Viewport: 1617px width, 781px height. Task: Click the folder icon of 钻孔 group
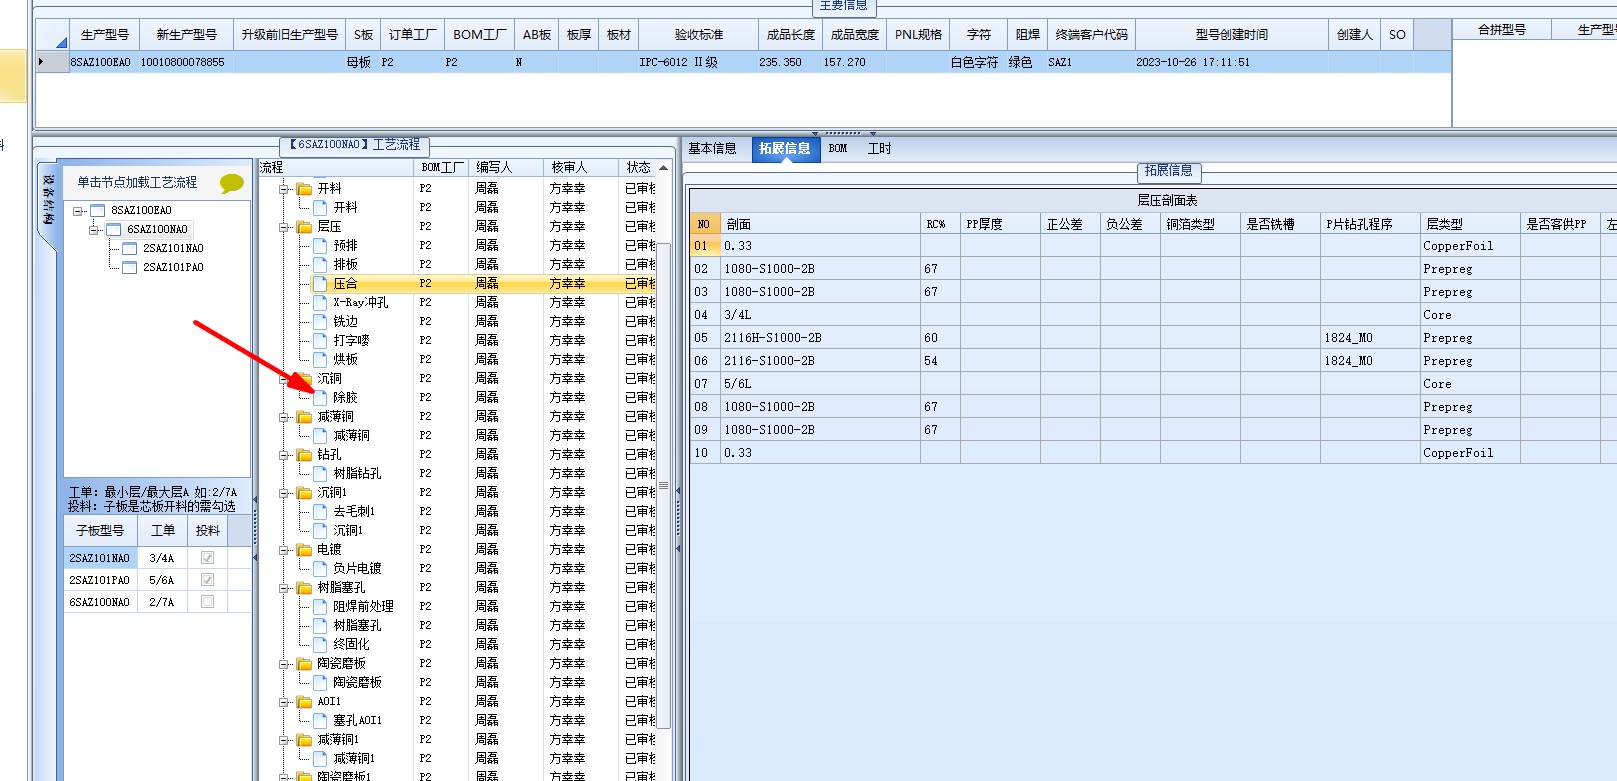pos(305,455)
